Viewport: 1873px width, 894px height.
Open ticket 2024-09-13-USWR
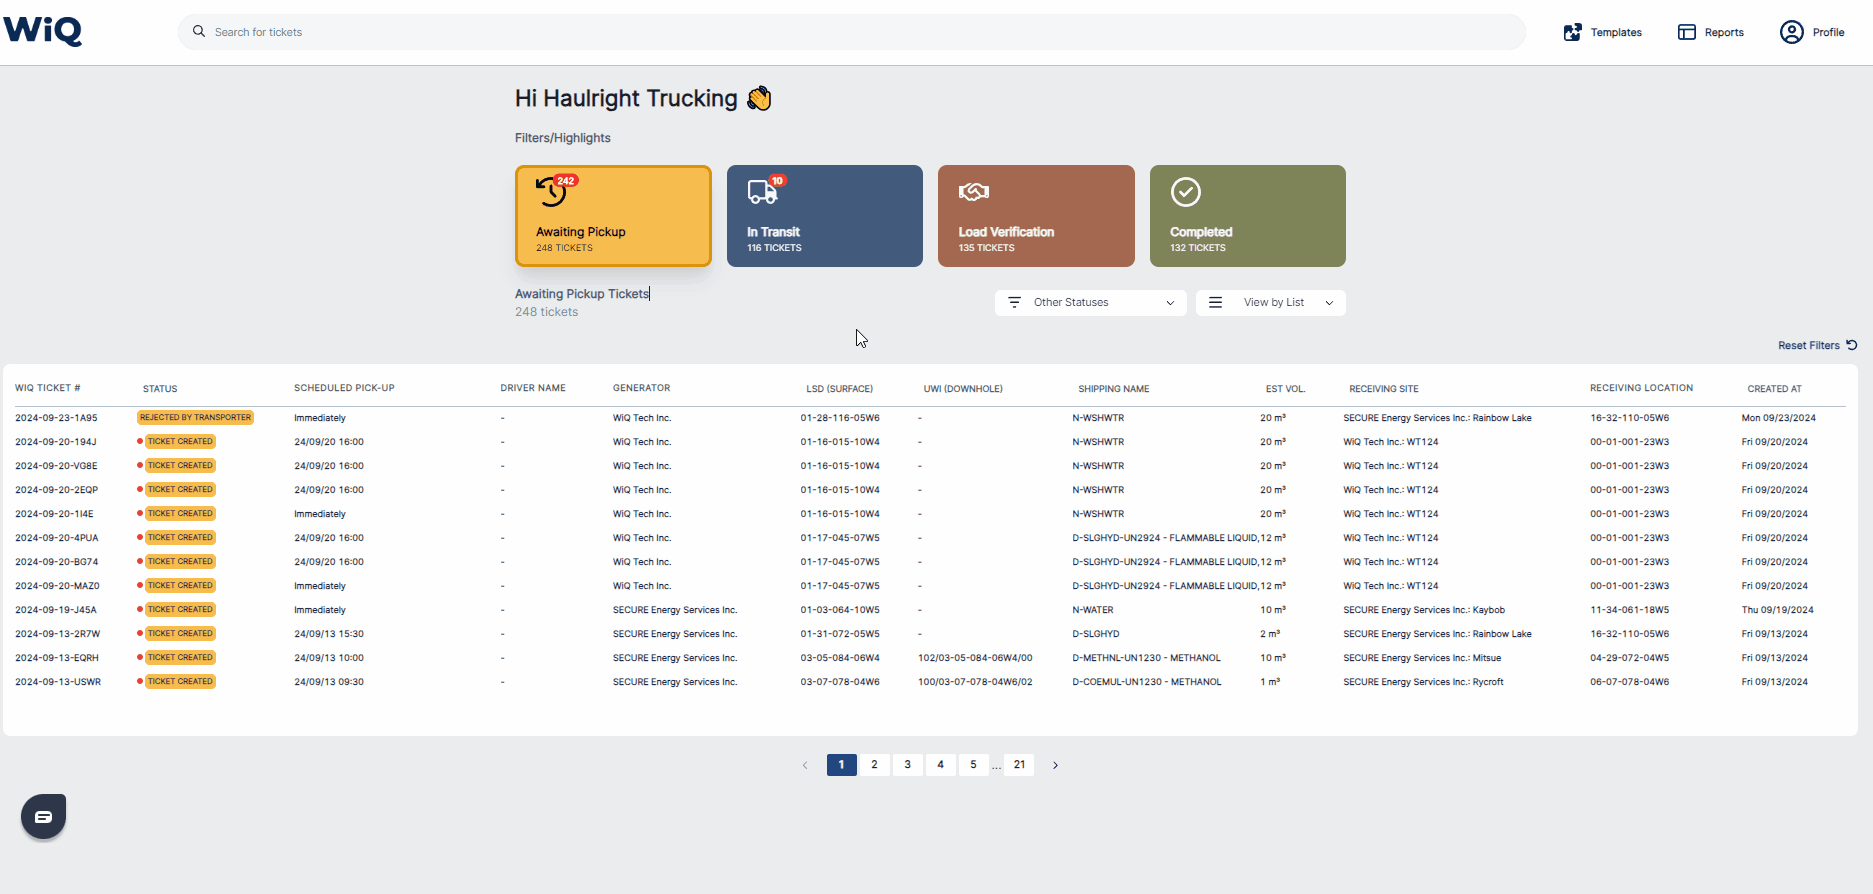[x=58, y=682]
